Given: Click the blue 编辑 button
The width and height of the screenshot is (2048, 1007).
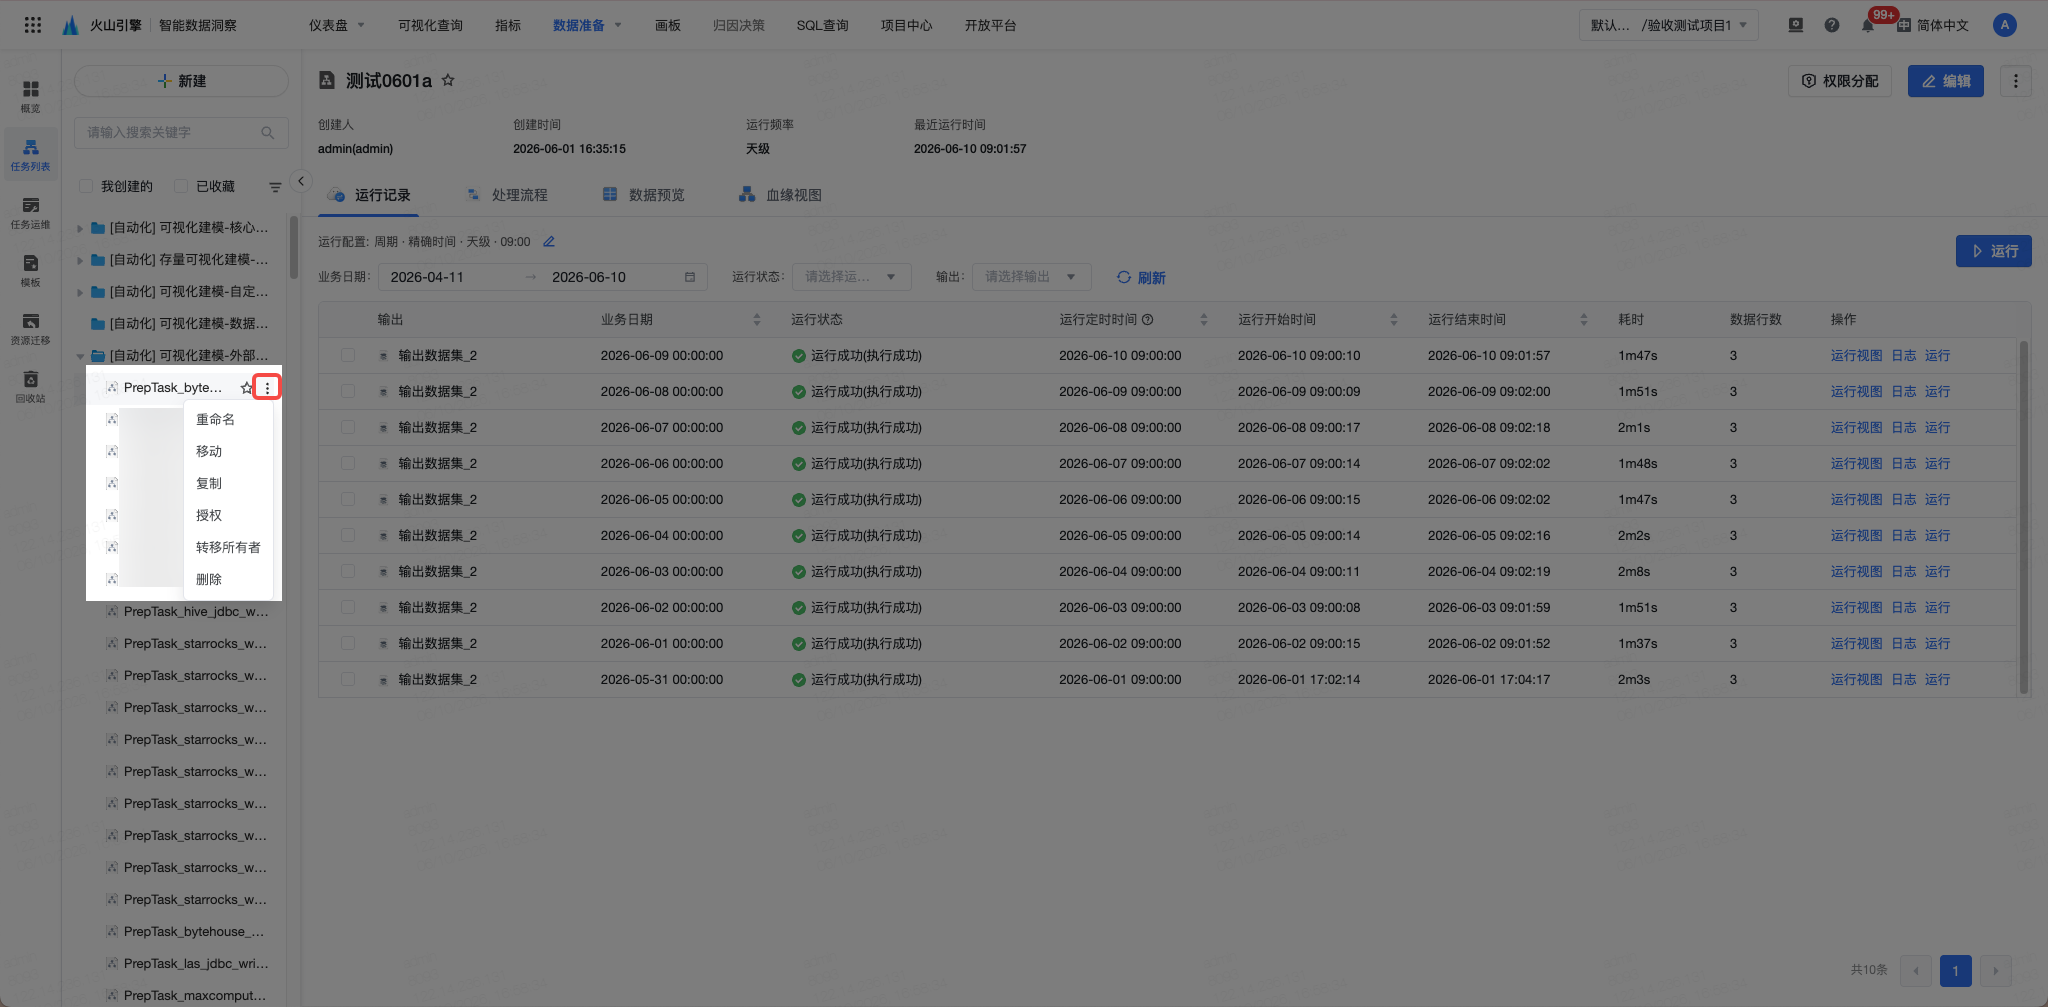Looking at the screenshot, I should (x=1945, y=81).
